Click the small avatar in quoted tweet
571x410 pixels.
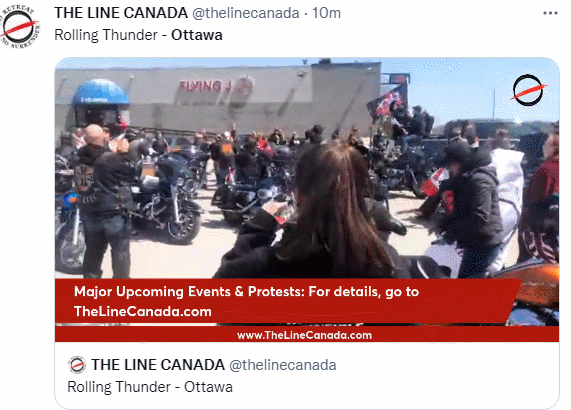click(77, 364)
